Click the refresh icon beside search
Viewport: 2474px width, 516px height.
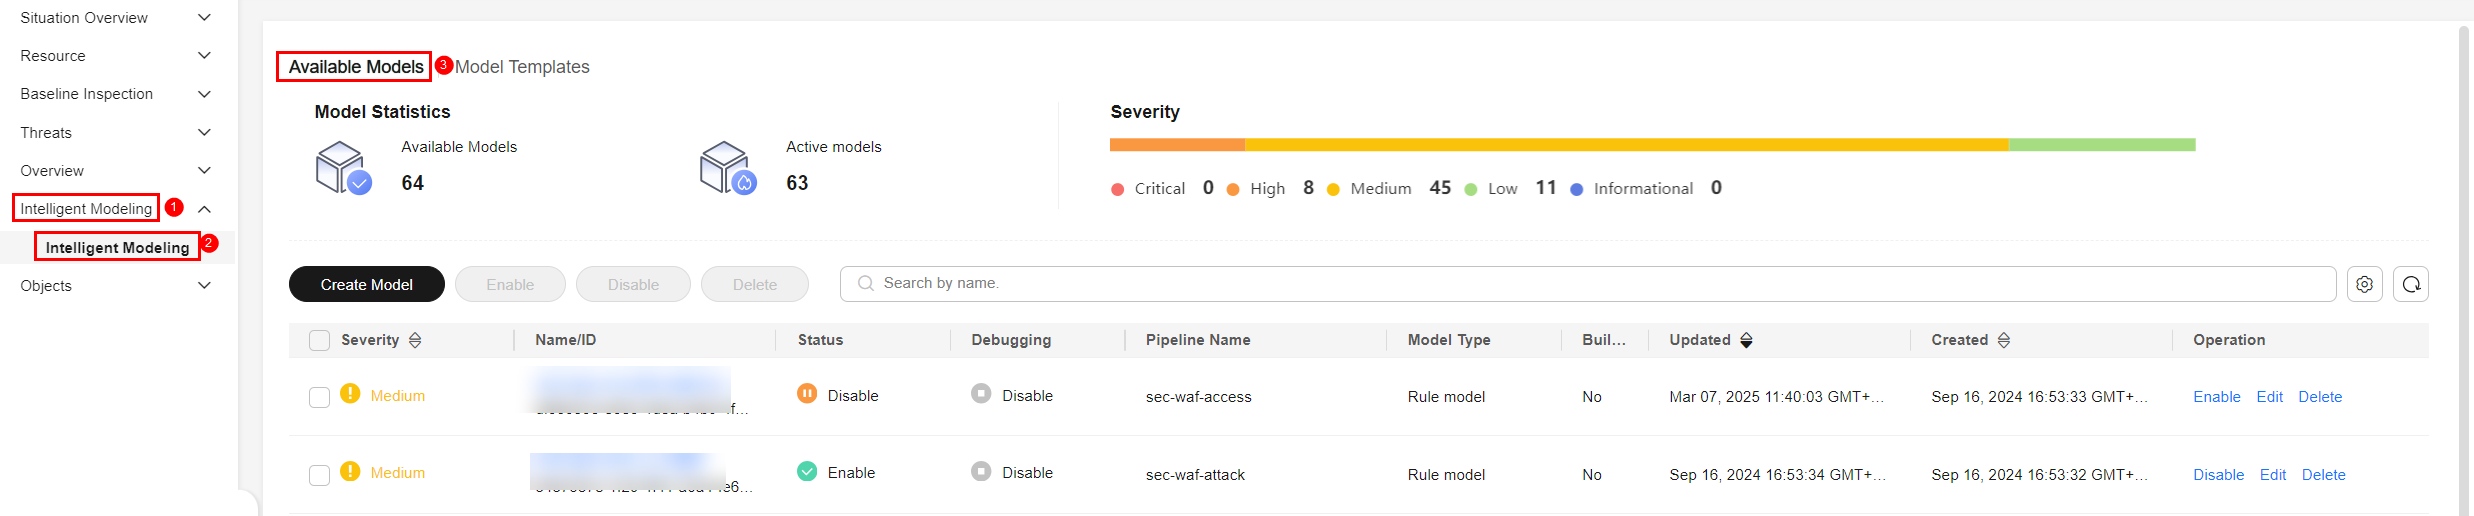[x=2411, y=284]
